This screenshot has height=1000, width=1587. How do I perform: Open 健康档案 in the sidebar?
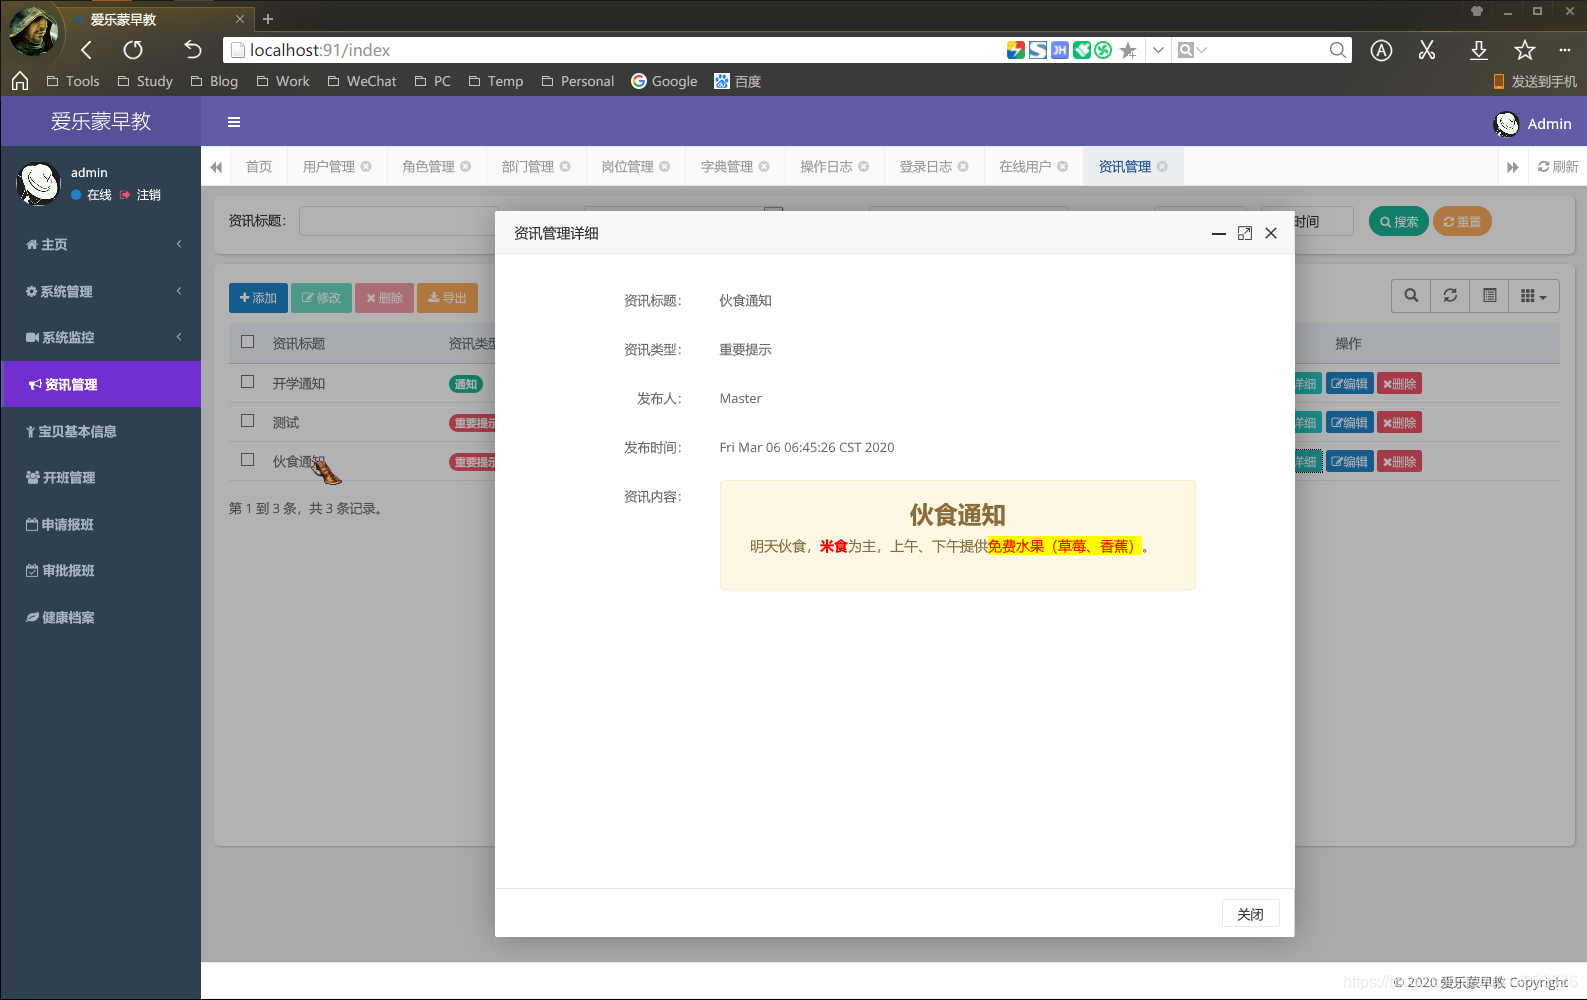pyautogui.click(x=101, y=617)
